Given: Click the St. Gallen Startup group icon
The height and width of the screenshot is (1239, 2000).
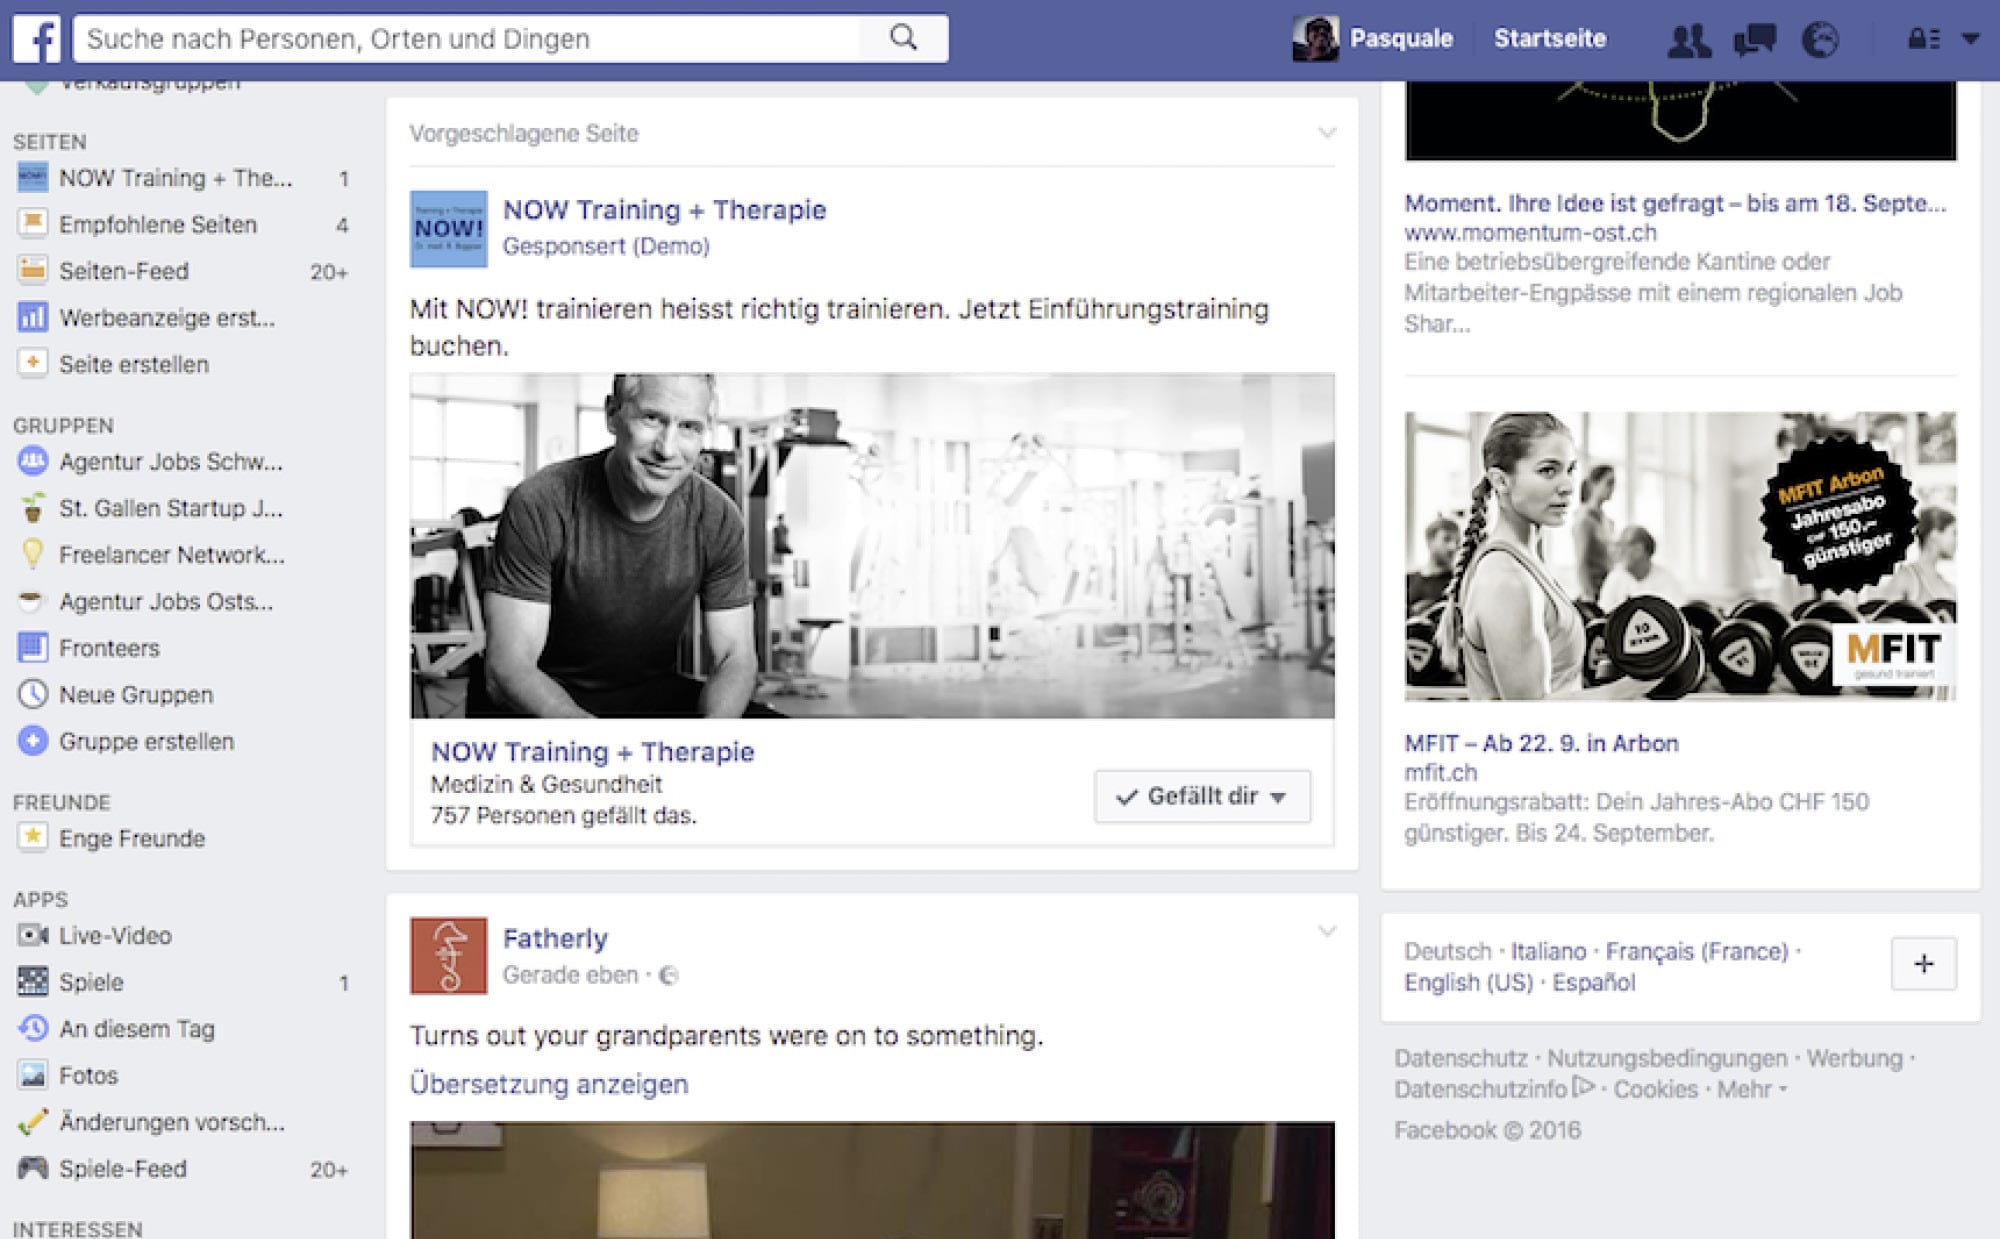Looking at the screenshot, I should point(32,508).
